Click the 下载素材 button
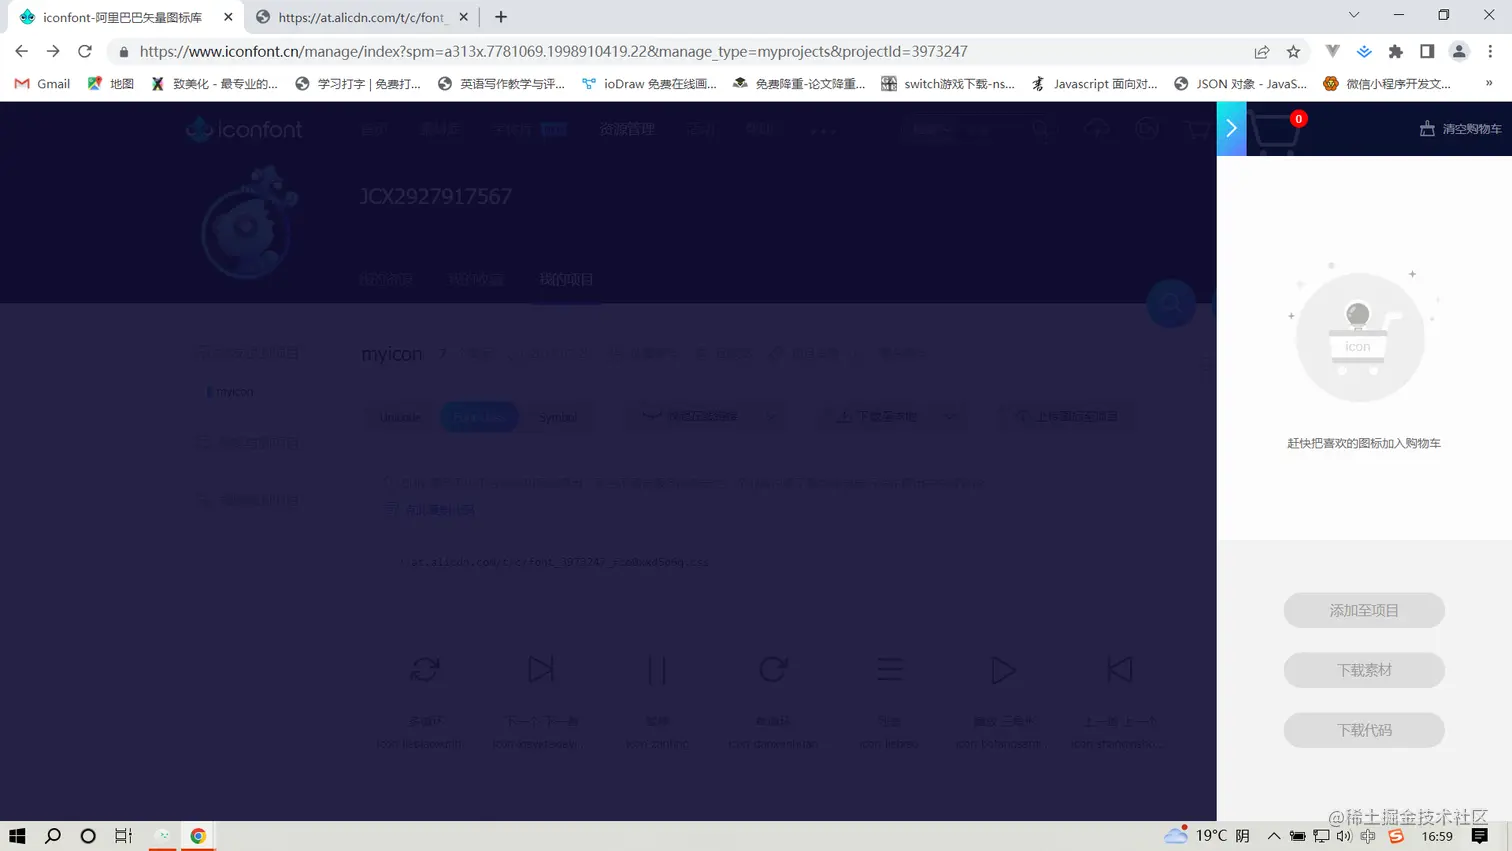The width and height of the screenshot is (1512, 851). pos(1364,670)
